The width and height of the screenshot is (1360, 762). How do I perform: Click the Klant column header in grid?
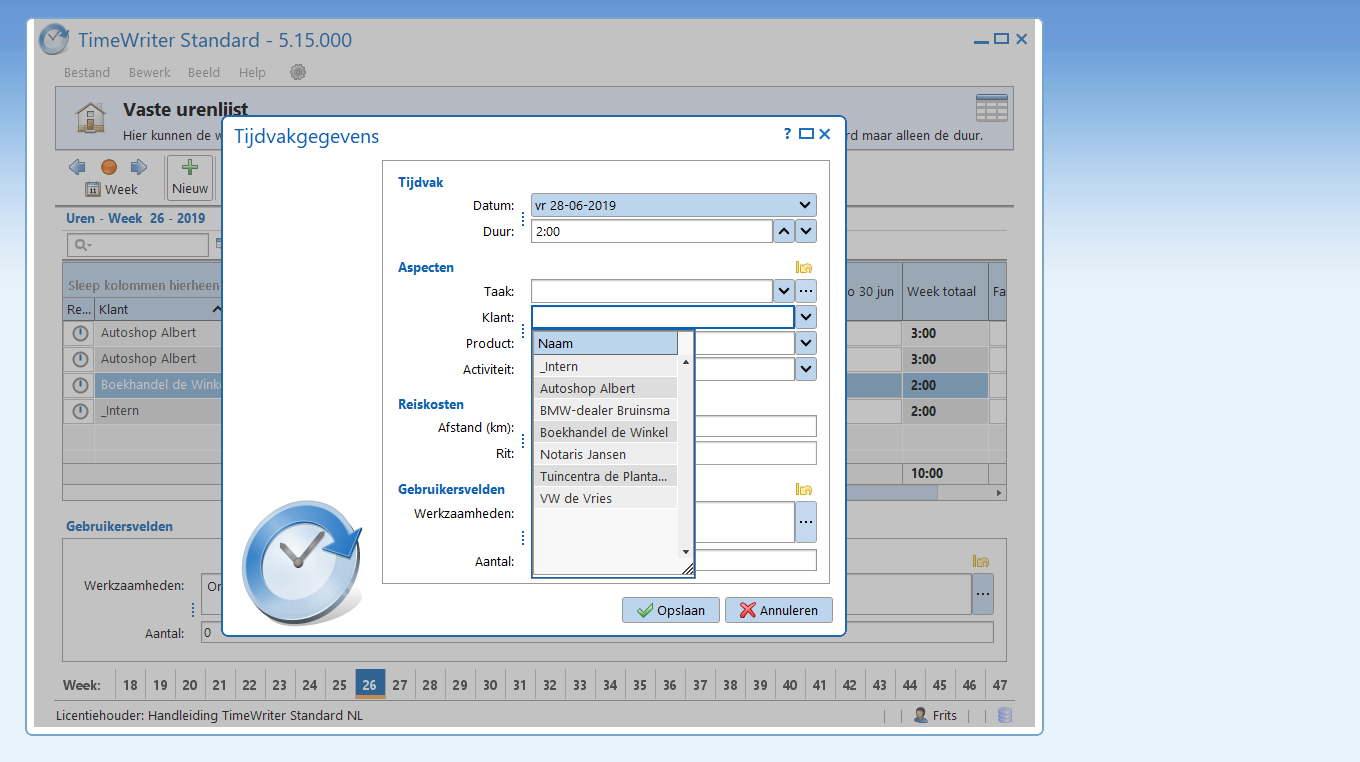coord(158,309)
